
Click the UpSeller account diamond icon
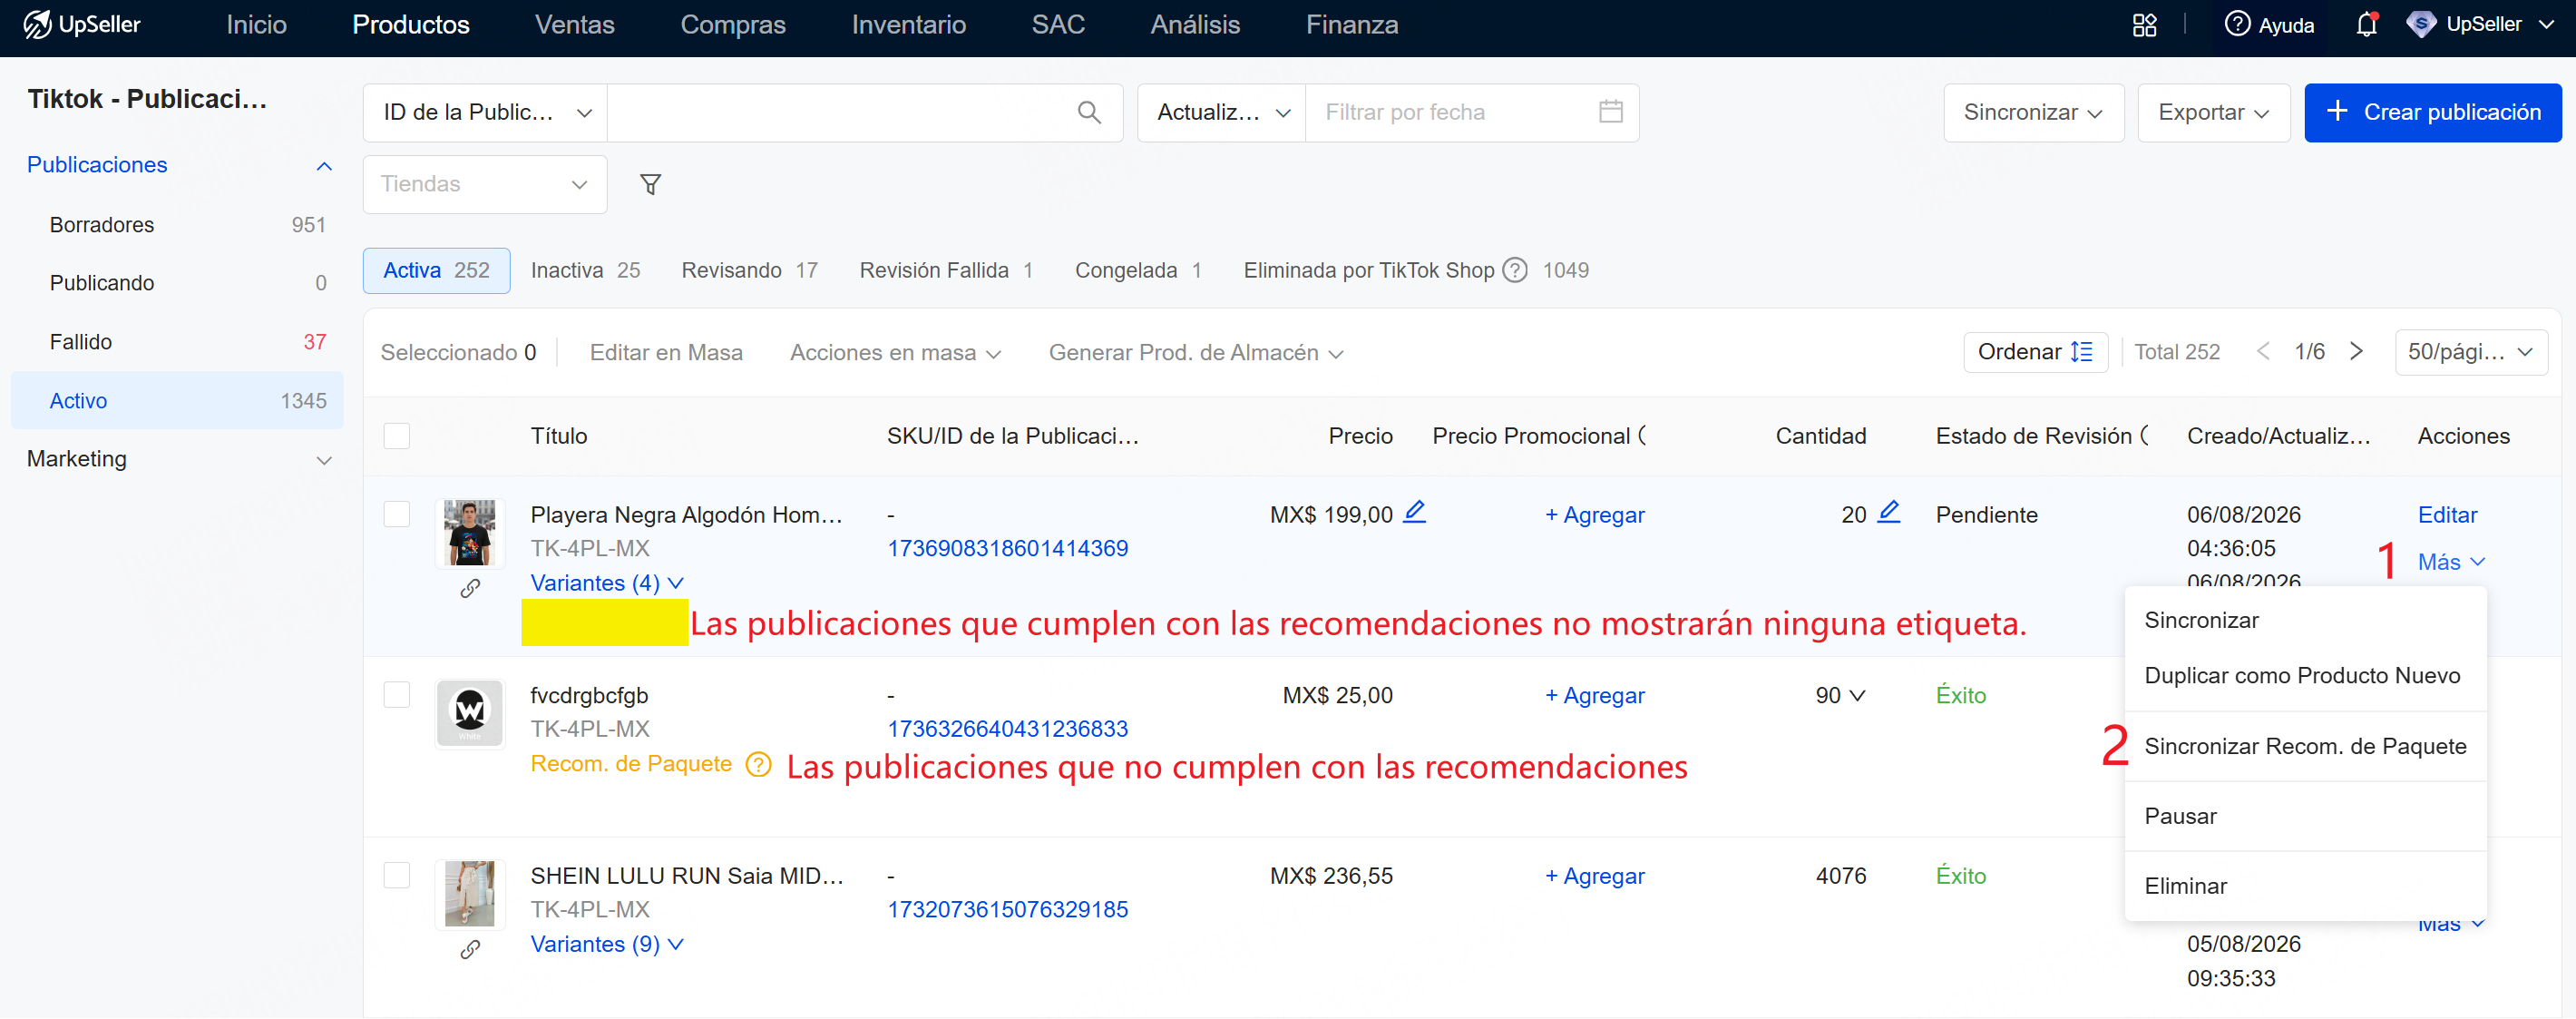[x=2420, y=24]
